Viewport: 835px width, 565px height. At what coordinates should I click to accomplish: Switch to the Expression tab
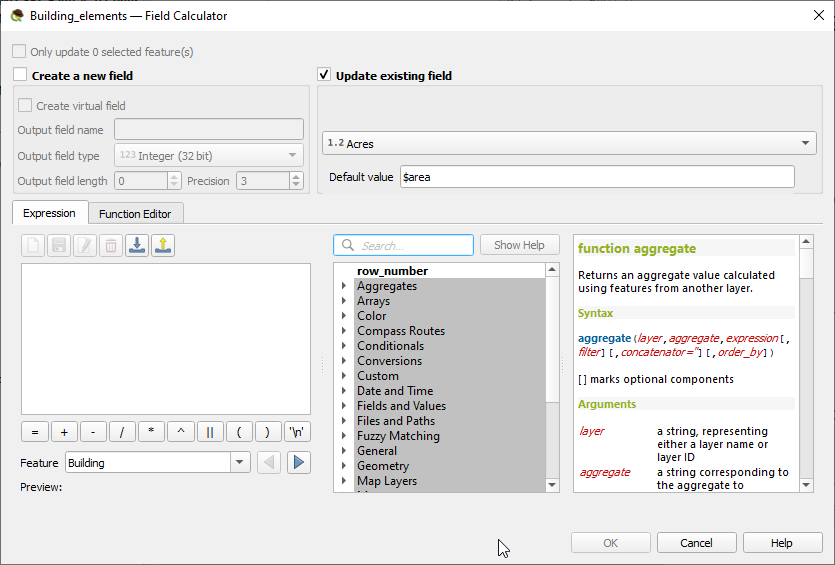(x=50, y=213)
